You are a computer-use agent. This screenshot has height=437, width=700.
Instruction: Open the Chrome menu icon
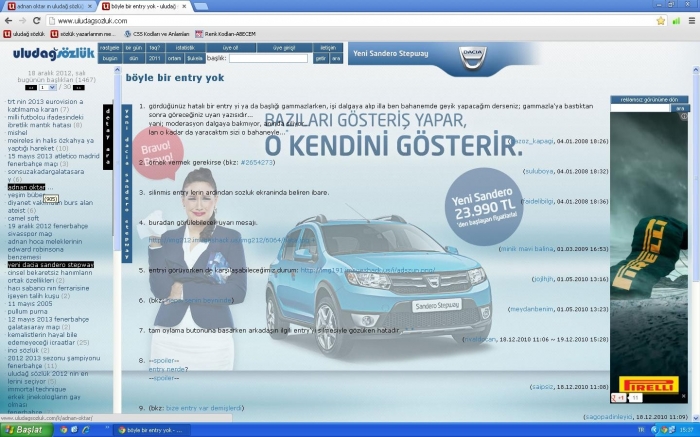point(692,21)
